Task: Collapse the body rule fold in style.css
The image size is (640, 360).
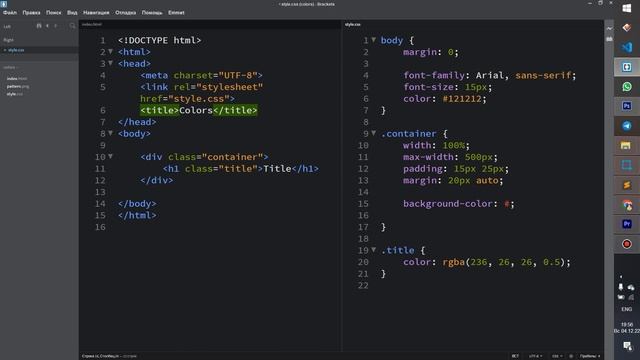Action: (373, 40)
